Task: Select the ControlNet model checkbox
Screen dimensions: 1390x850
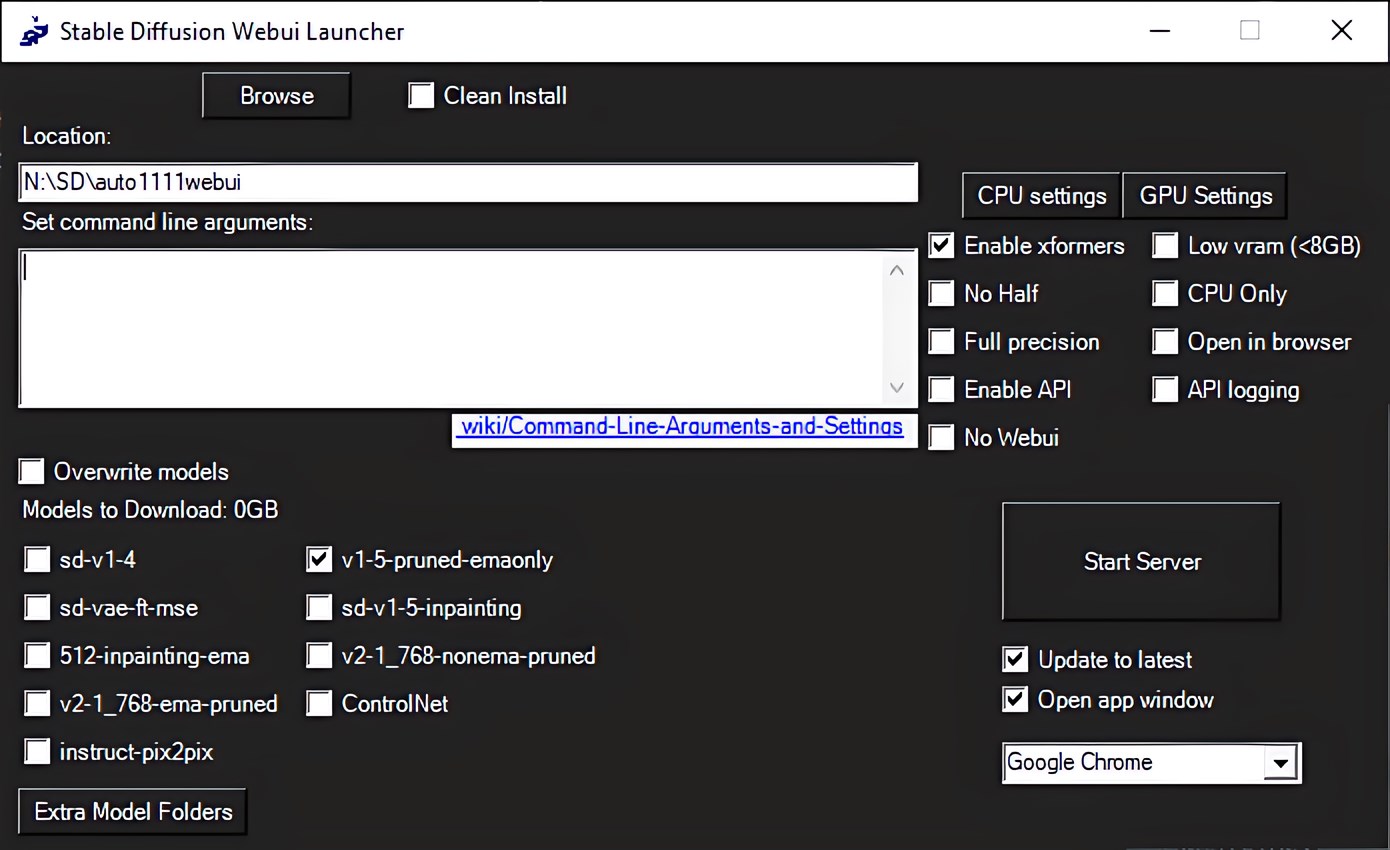Action: [319, 704]
